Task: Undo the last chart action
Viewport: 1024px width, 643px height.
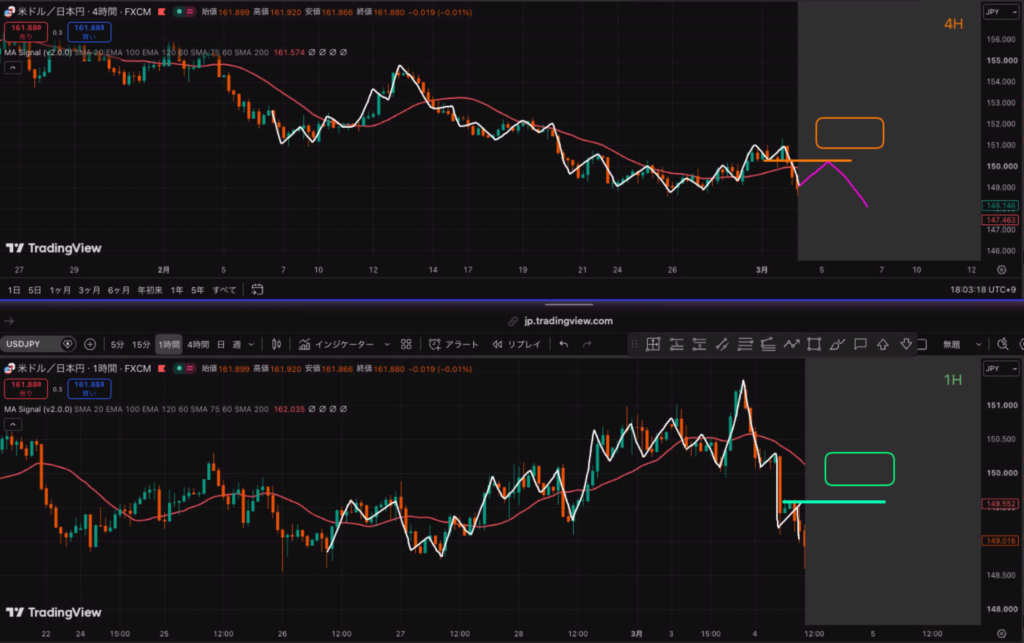Action: pos(564,344)
